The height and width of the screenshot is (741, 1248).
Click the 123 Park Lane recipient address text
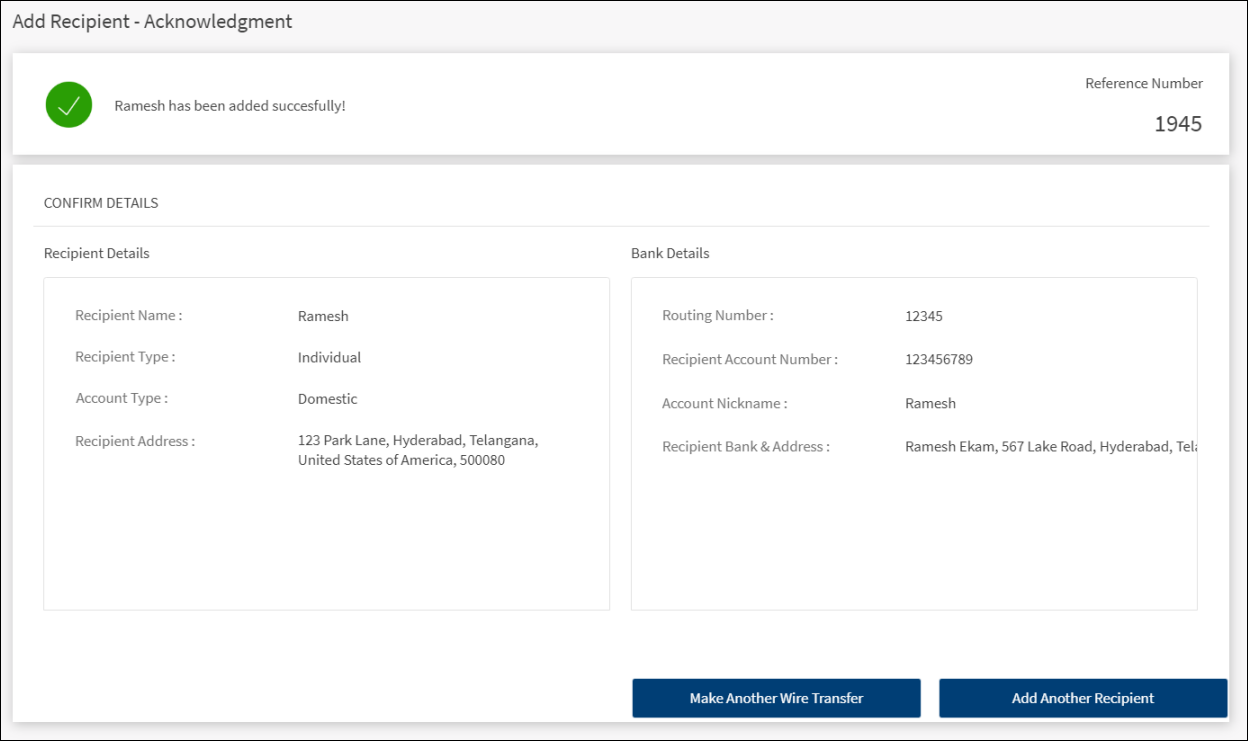point(418,450)
